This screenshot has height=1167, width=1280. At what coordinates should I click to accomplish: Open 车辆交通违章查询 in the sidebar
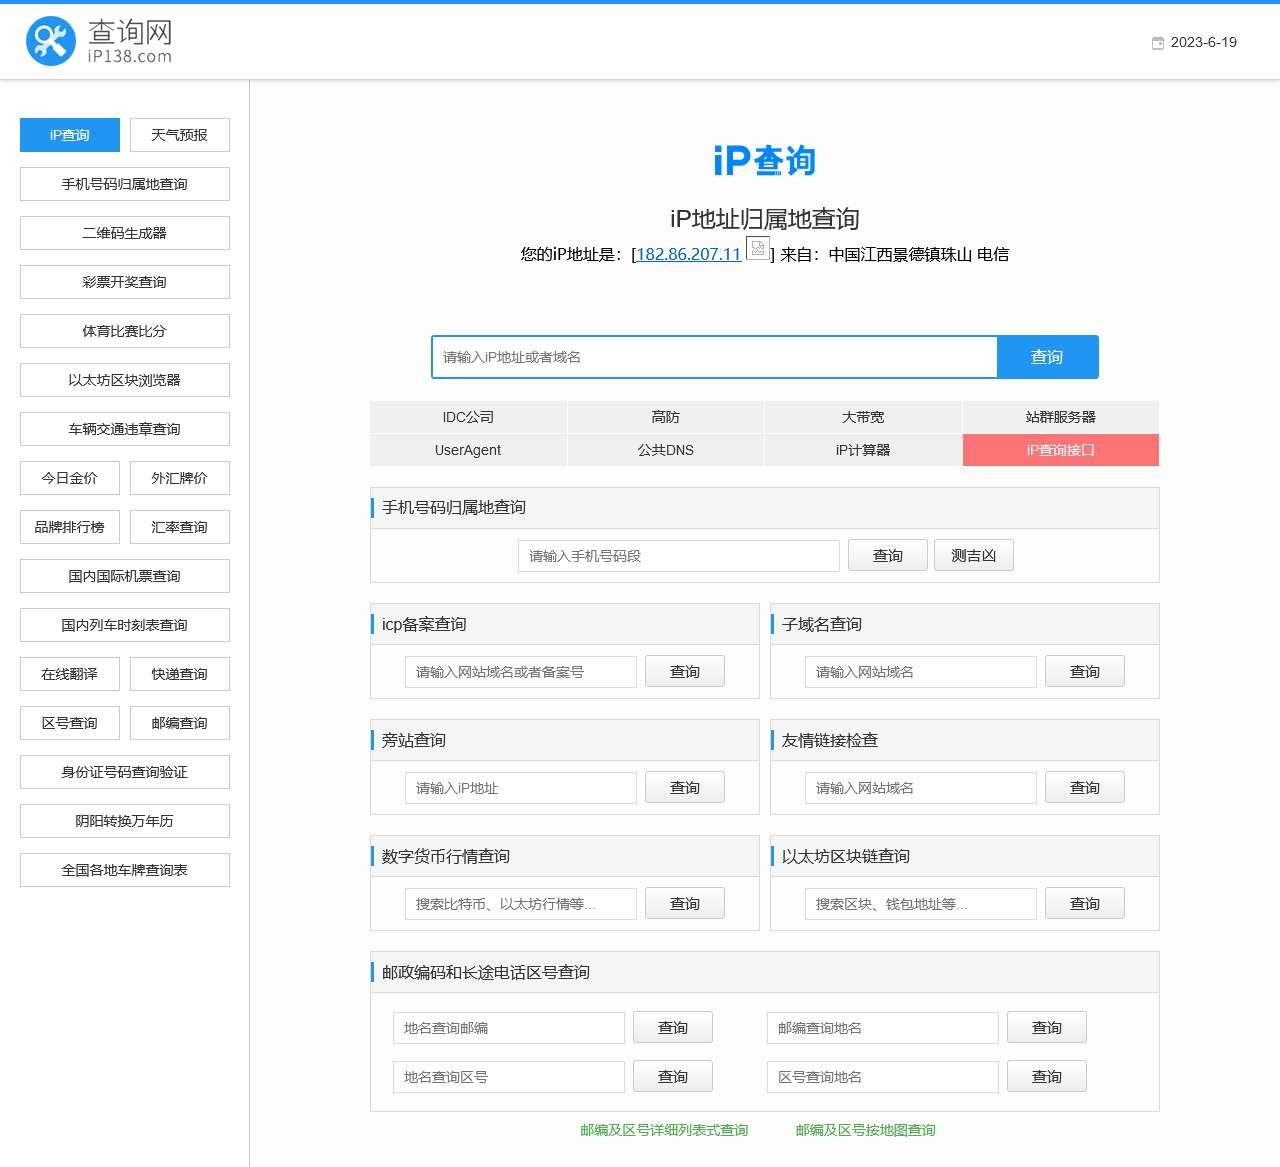[x=125, y=429]
